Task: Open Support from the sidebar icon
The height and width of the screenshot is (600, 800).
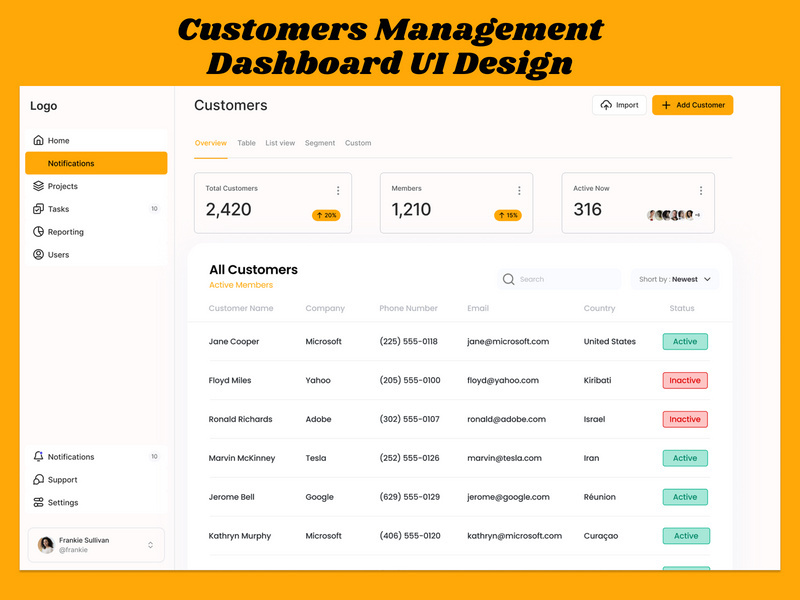Action: 38,479
